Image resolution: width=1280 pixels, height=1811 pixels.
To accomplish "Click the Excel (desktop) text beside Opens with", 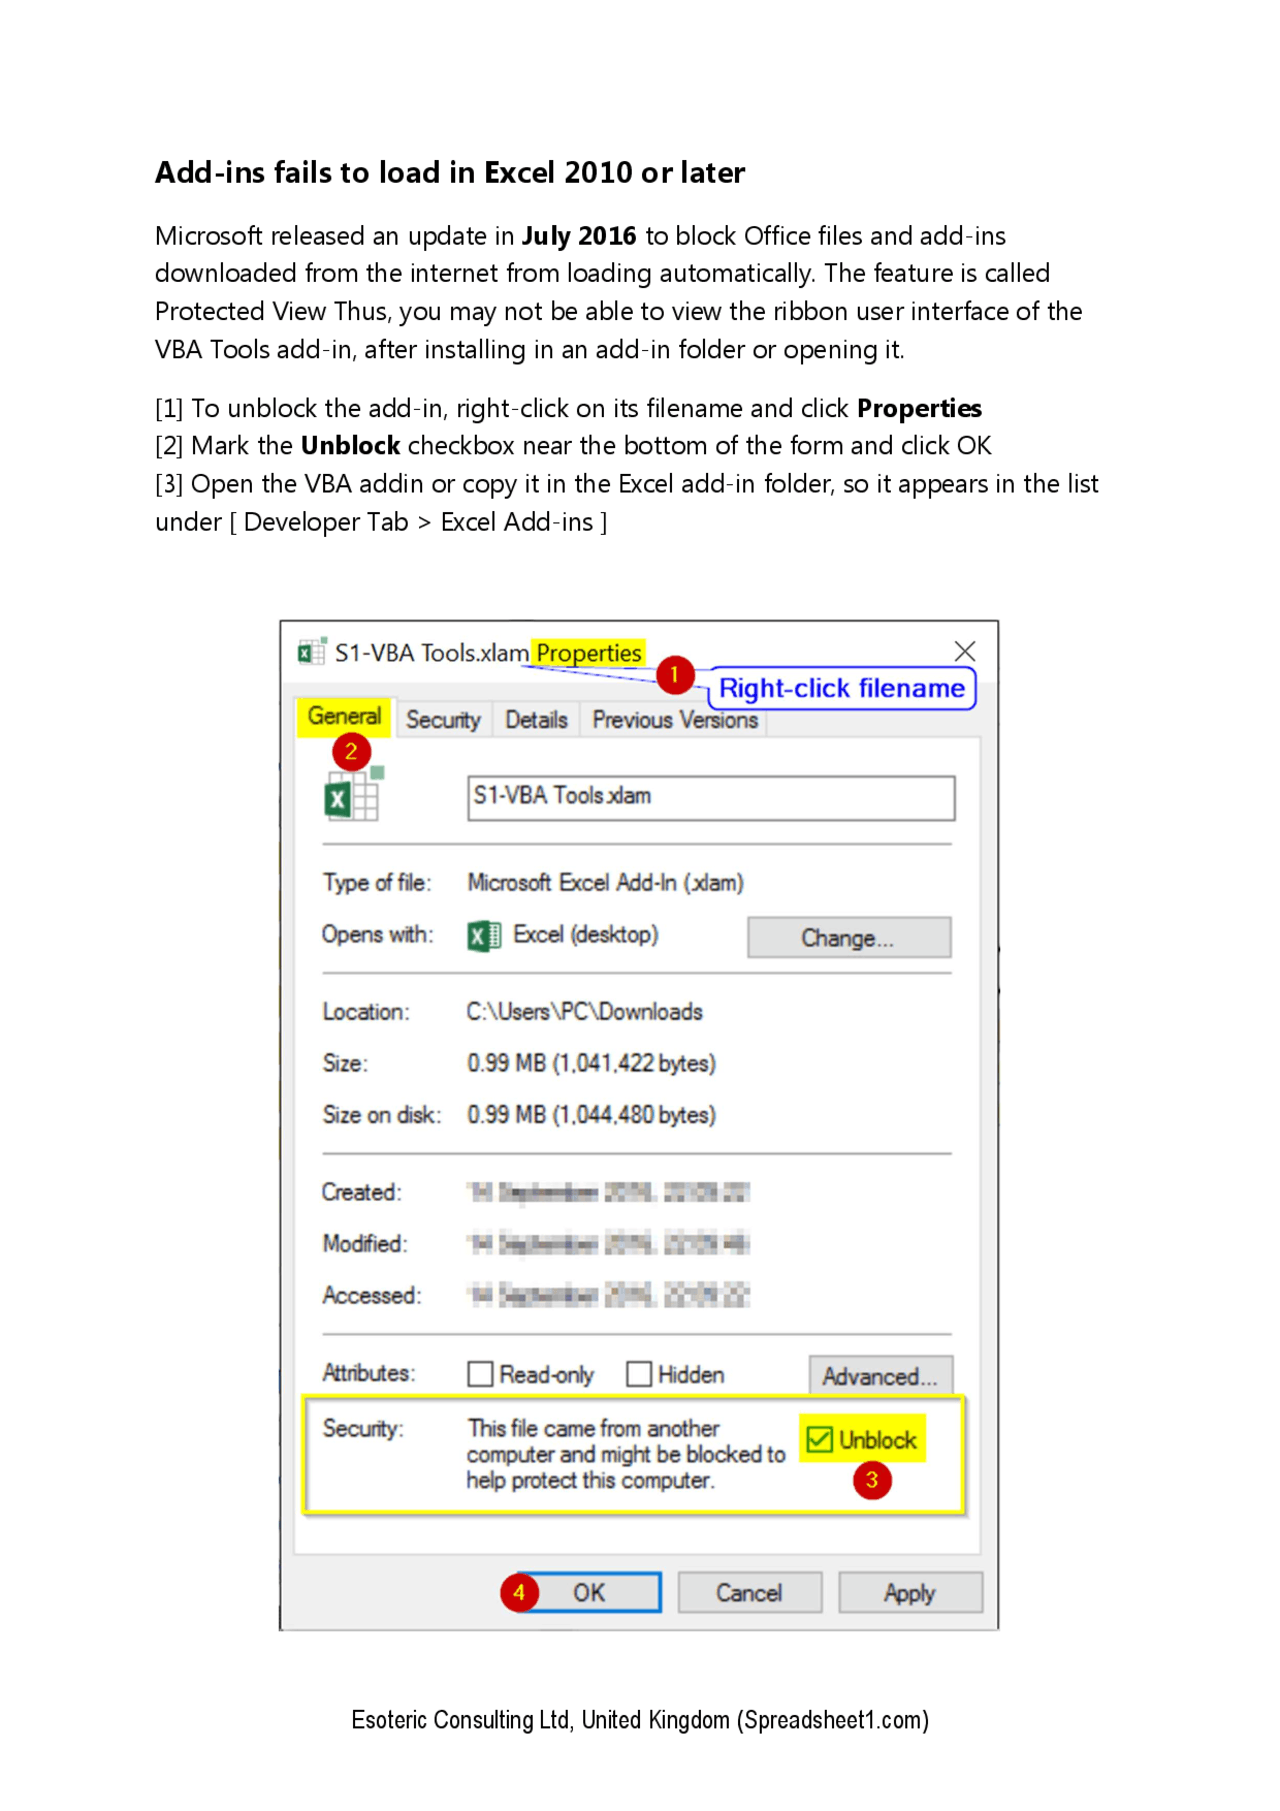I will point(586,934).
